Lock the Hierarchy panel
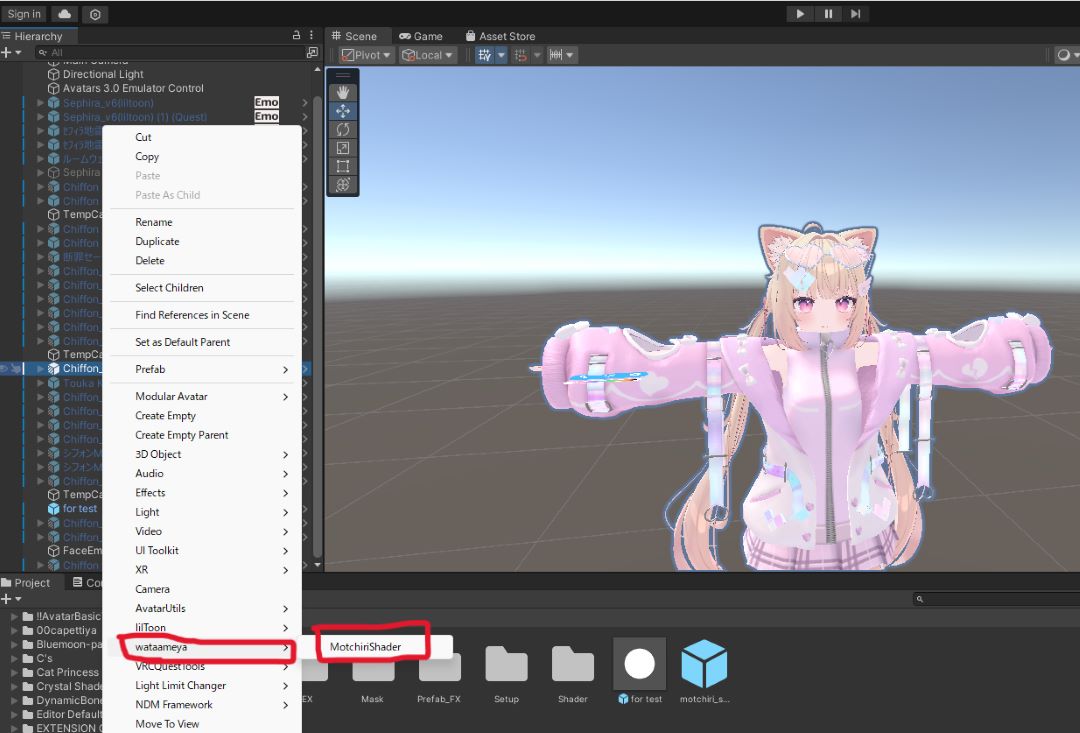The height and width of the screenshot is (733, 1080). click(296, 35)
